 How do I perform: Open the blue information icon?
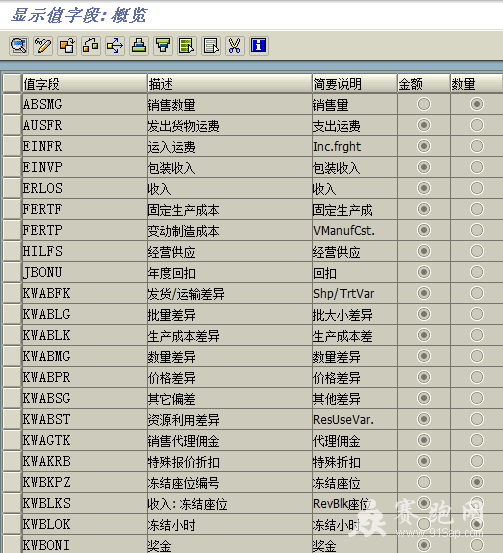259,45
